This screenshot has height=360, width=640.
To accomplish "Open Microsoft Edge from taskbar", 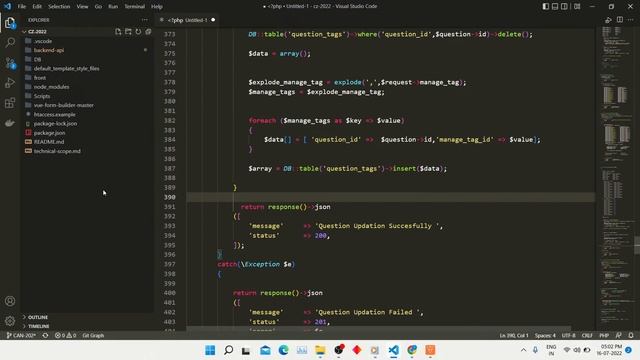I will click(x=283, y=350).
